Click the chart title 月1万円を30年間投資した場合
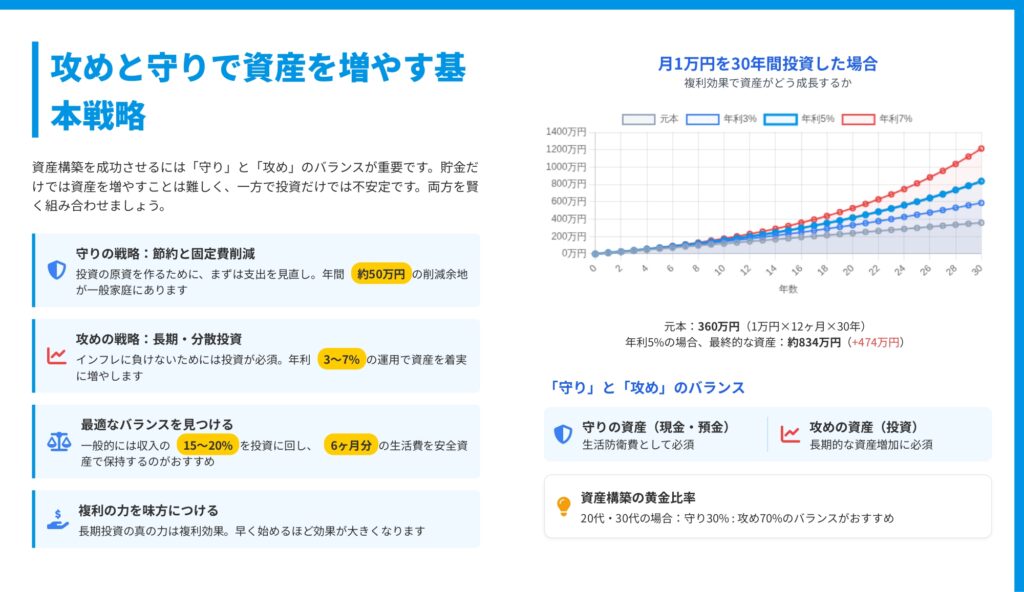The height and width of the screenshot is (592, 1024). 768,64
